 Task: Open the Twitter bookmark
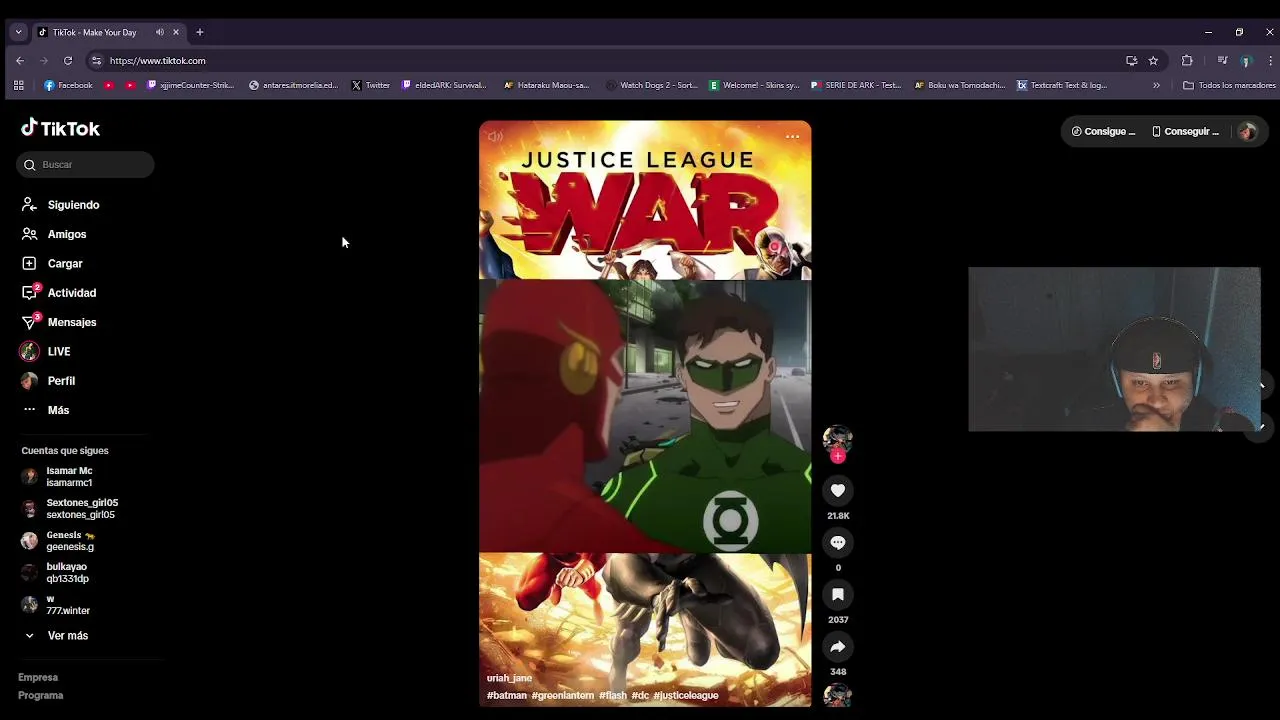371,86
